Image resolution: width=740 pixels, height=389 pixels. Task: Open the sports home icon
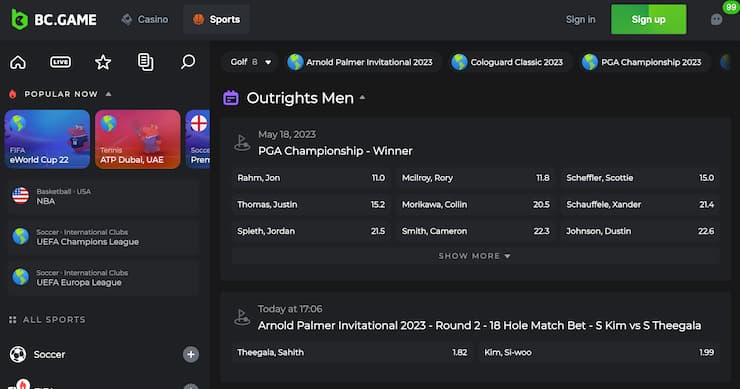point(18,62)
